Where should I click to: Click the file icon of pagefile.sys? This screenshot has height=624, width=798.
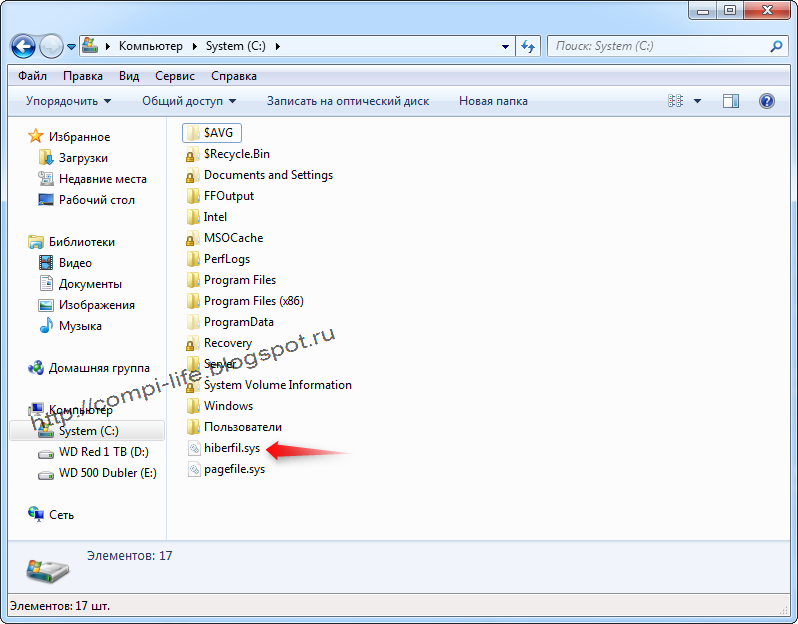click(x=194, y=469)
